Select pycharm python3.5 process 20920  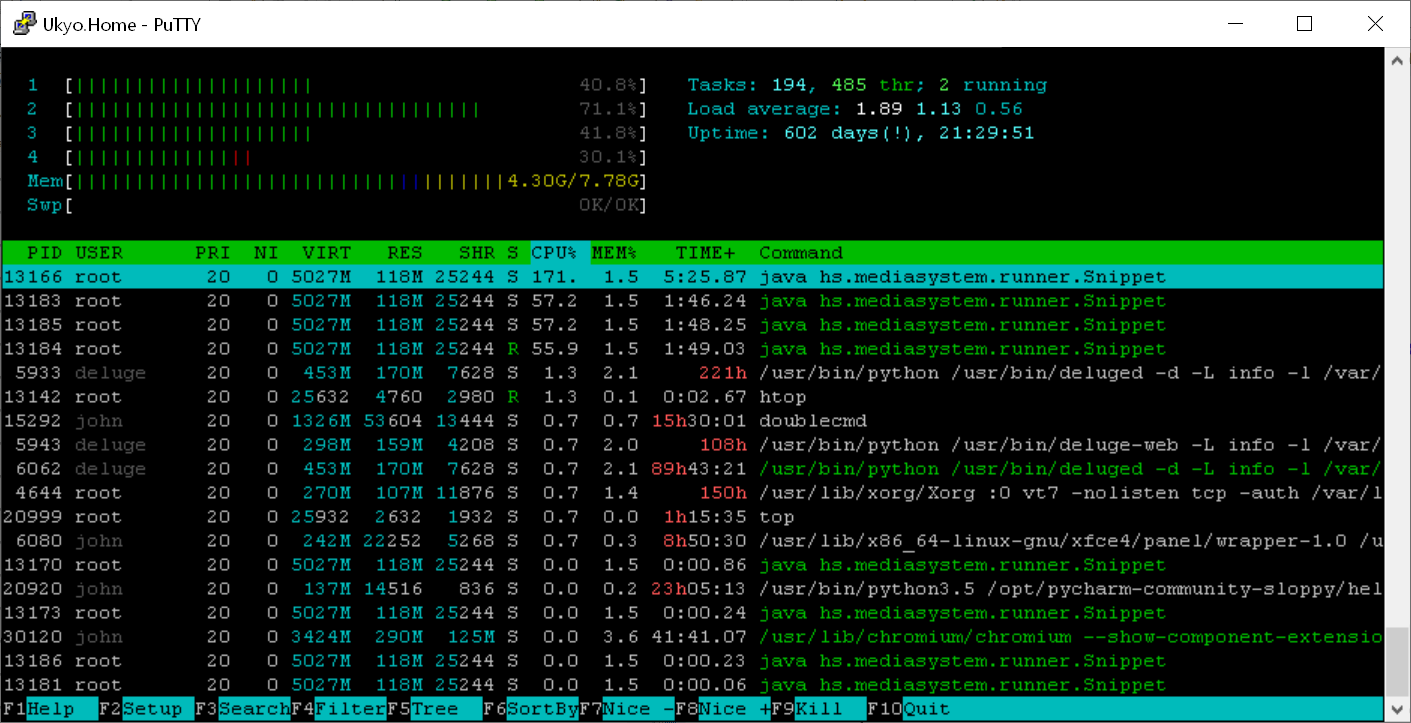pos(693,589)
